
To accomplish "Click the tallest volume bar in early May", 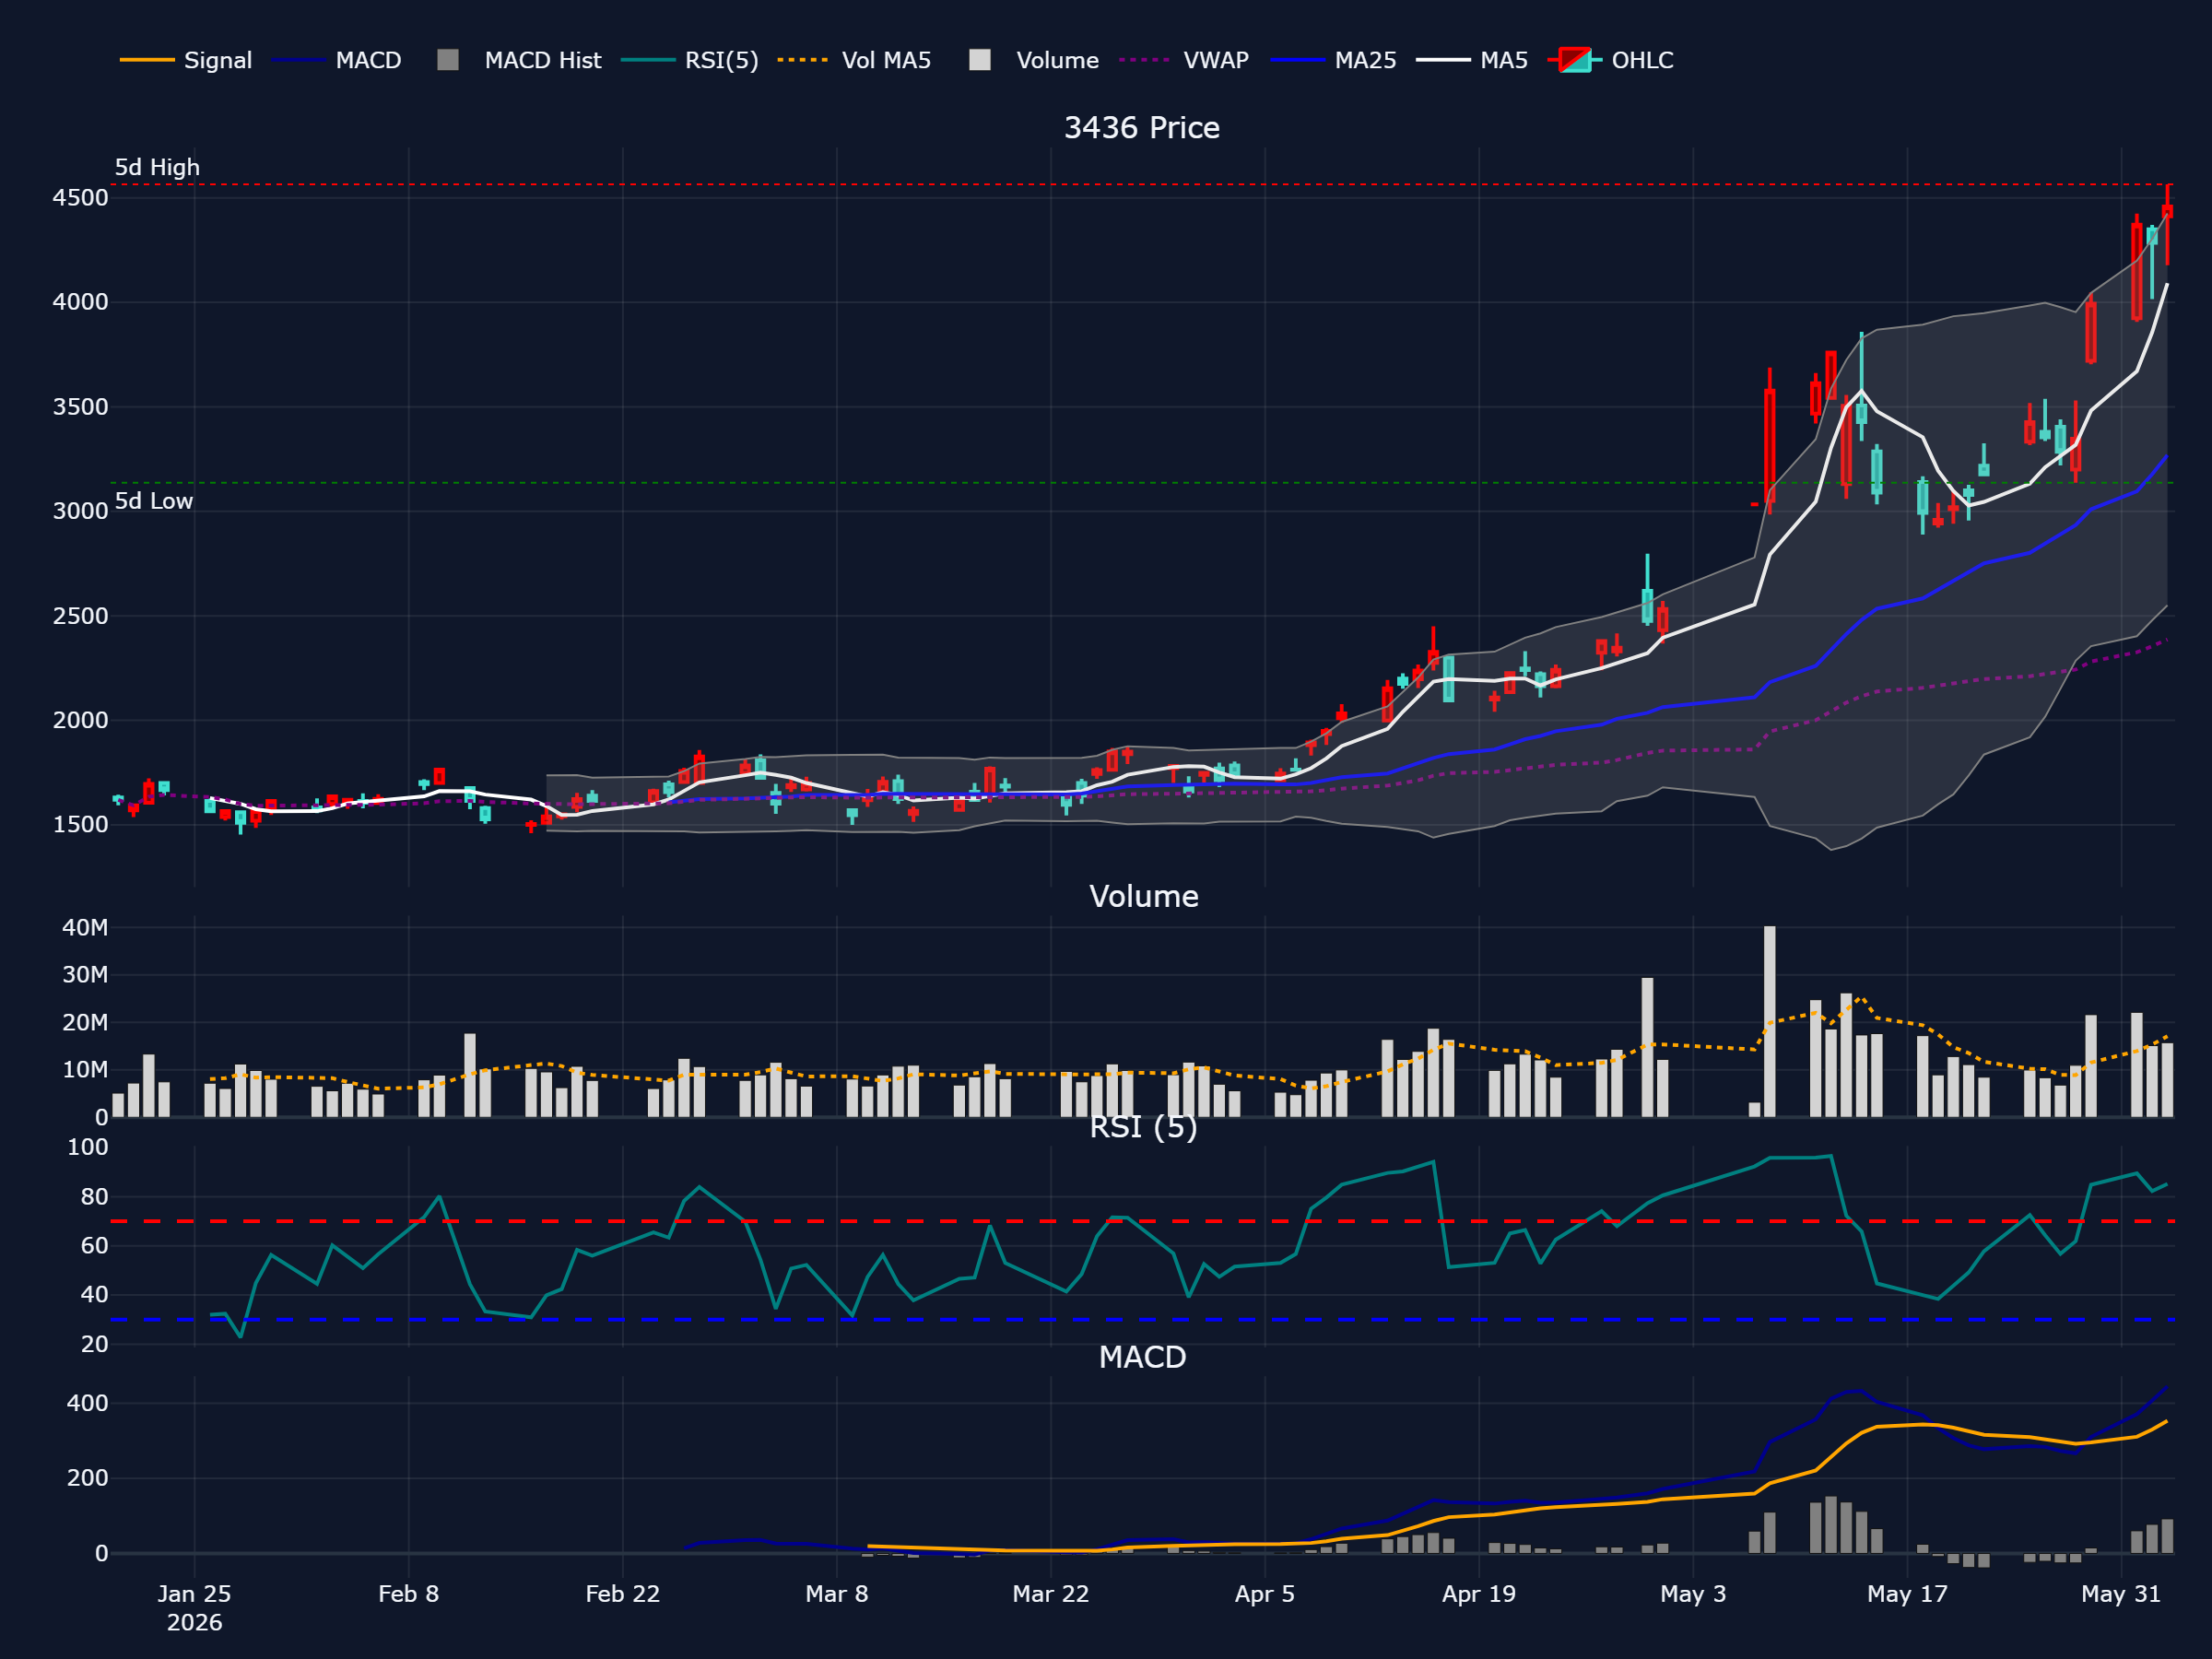I will click(1770, 1021).
